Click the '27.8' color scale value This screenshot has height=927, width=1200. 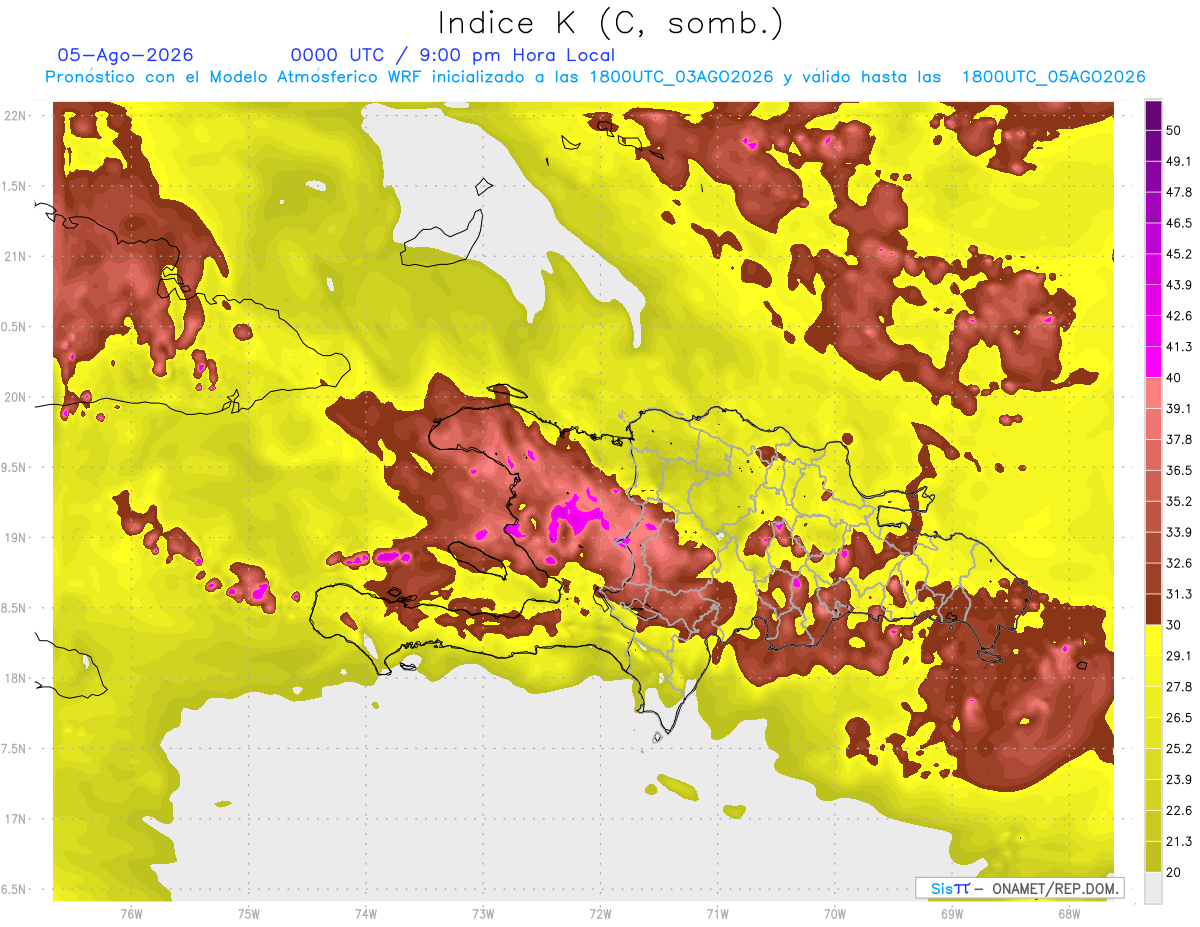pos(1178,687)
